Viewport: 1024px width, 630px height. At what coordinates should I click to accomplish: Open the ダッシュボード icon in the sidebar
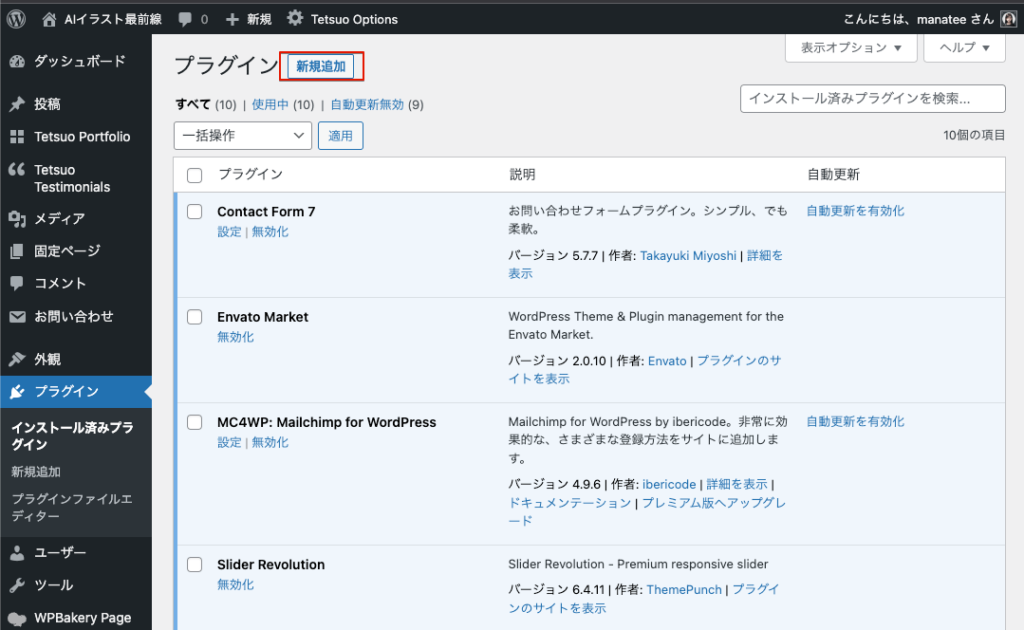17,61
